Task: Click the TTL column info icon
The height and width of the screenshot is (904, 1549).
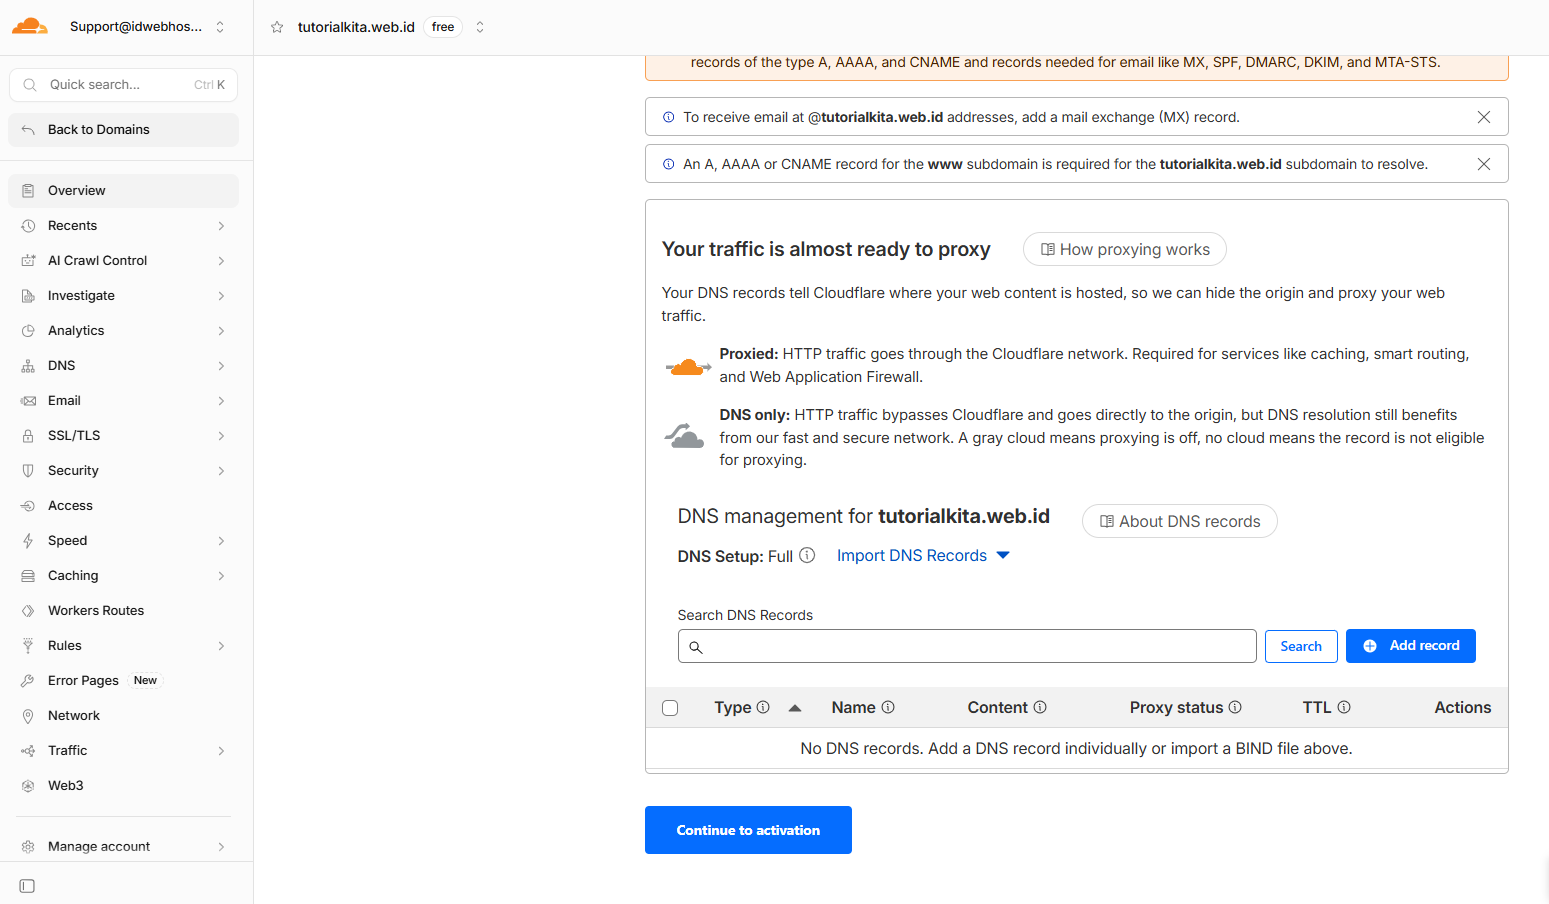Action: (x=1344, y=707)
